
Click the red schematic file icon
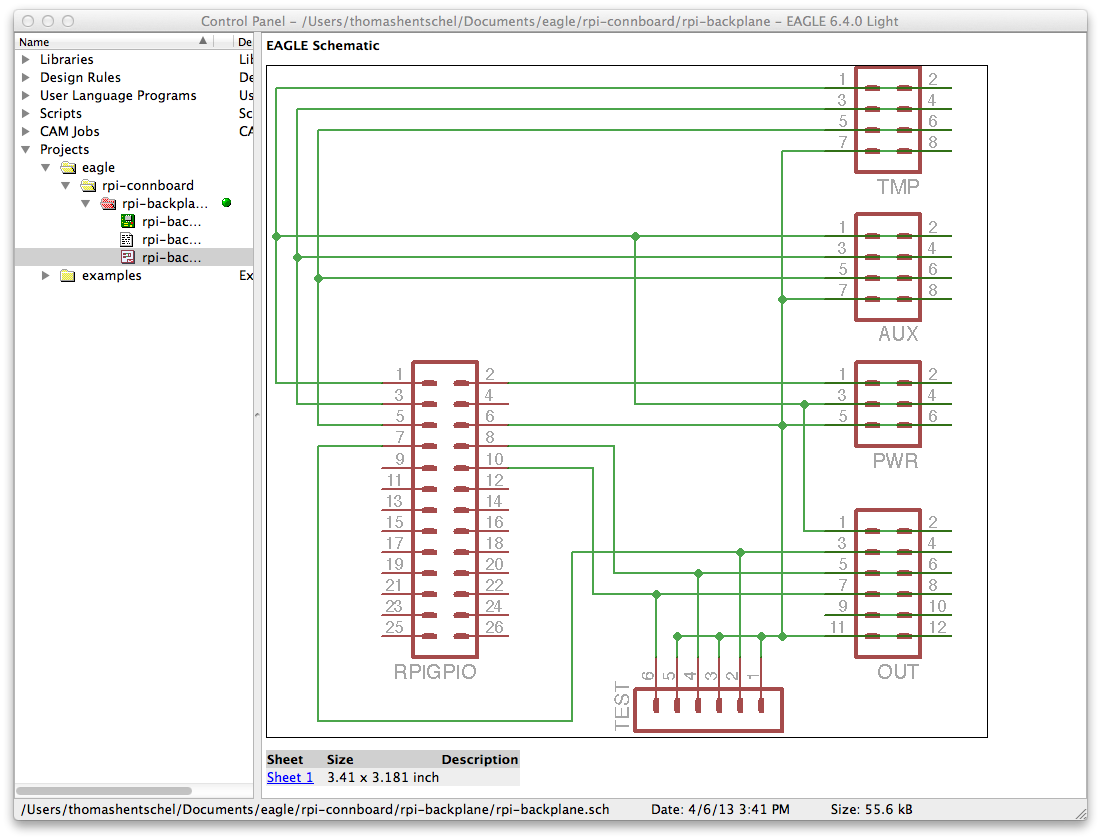(x=128, y=258)
